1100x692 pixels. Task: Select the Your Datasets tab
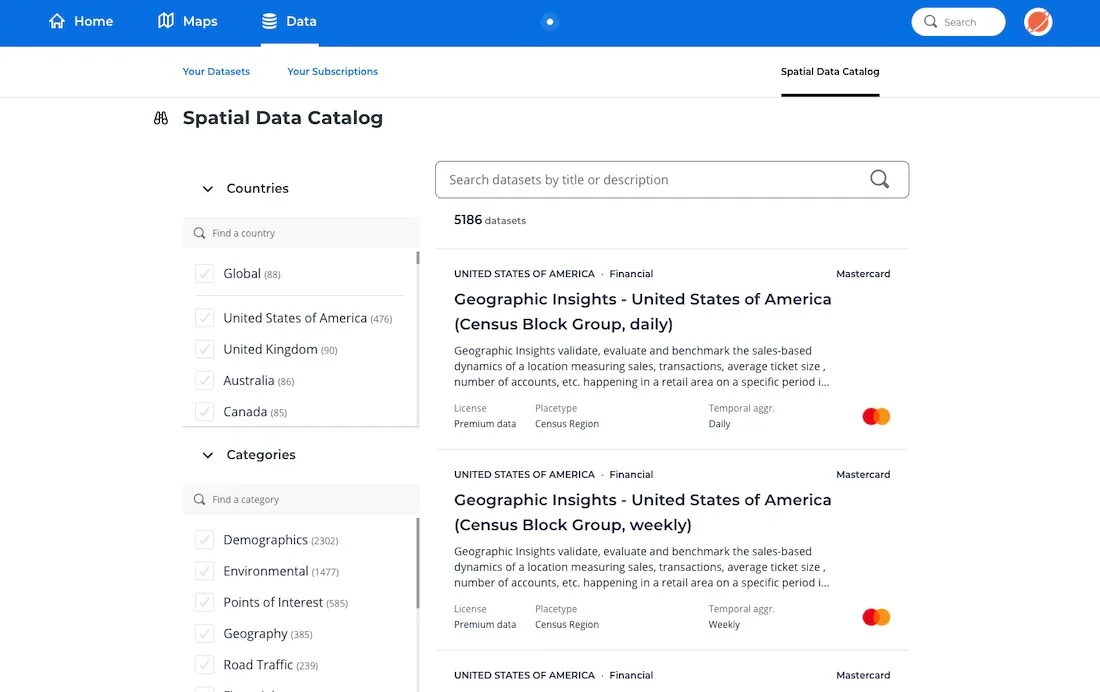click(216, 71)
